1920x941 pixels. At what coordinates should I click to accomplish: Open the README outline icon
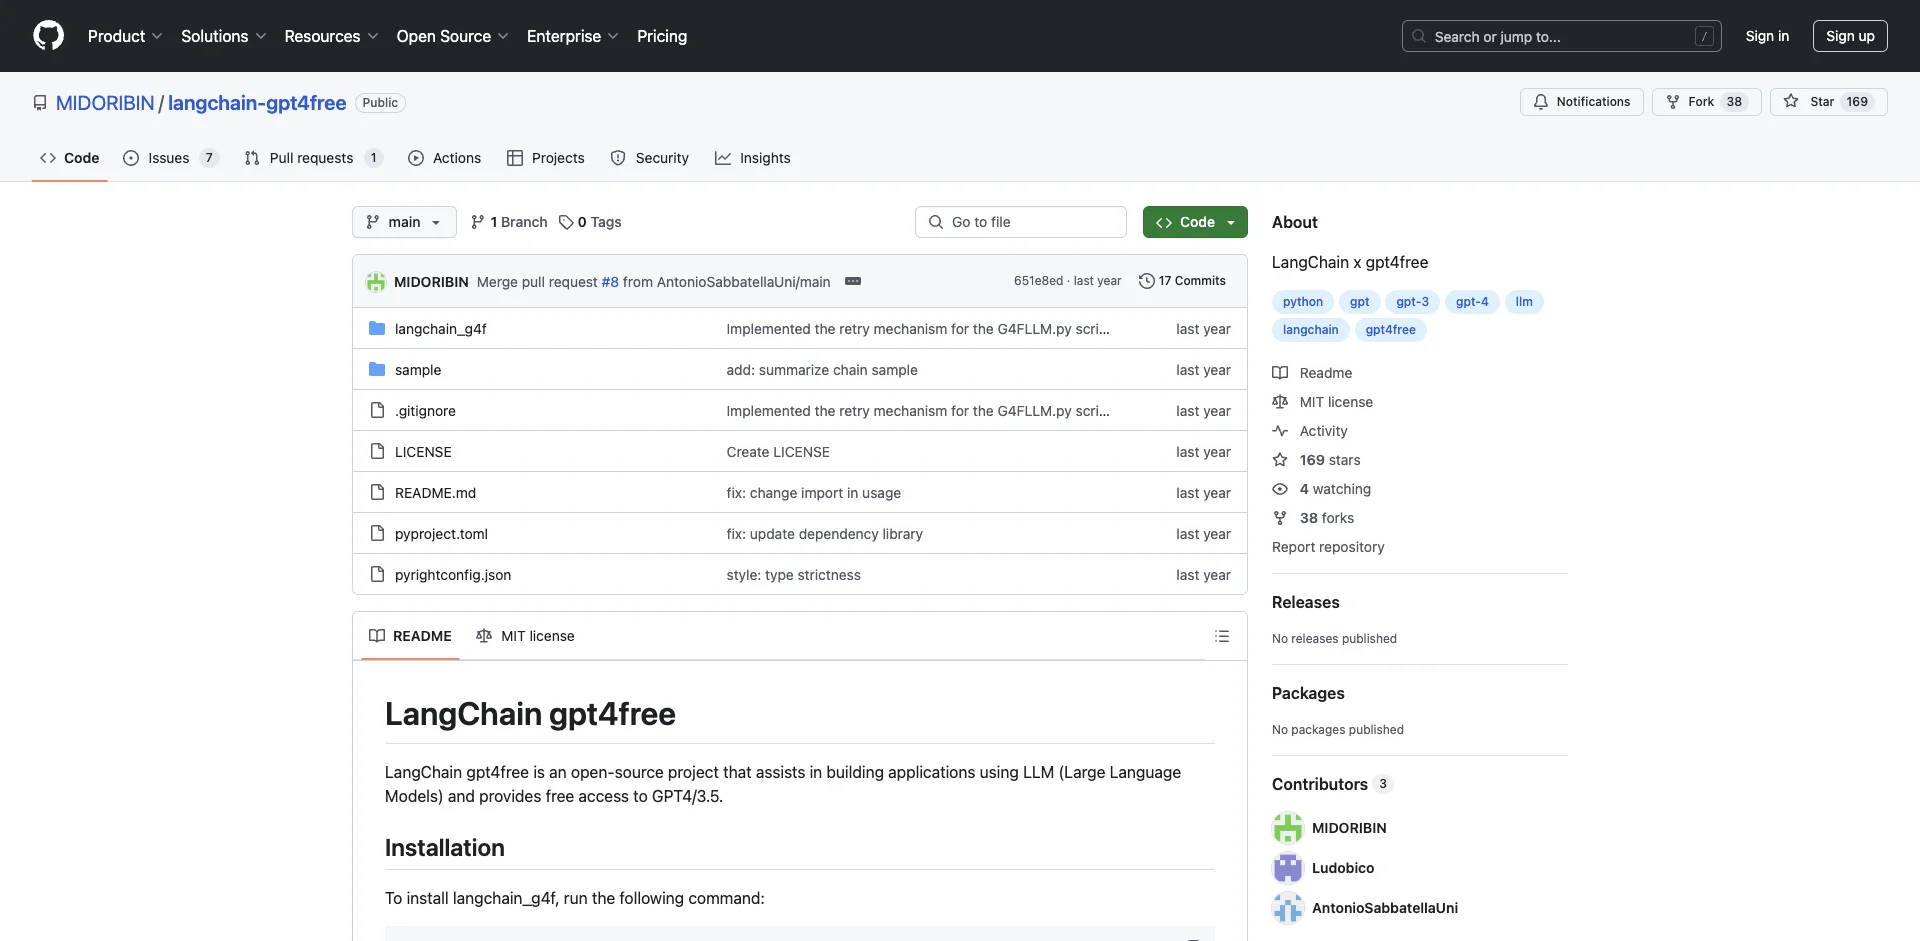click(1222, 636)
